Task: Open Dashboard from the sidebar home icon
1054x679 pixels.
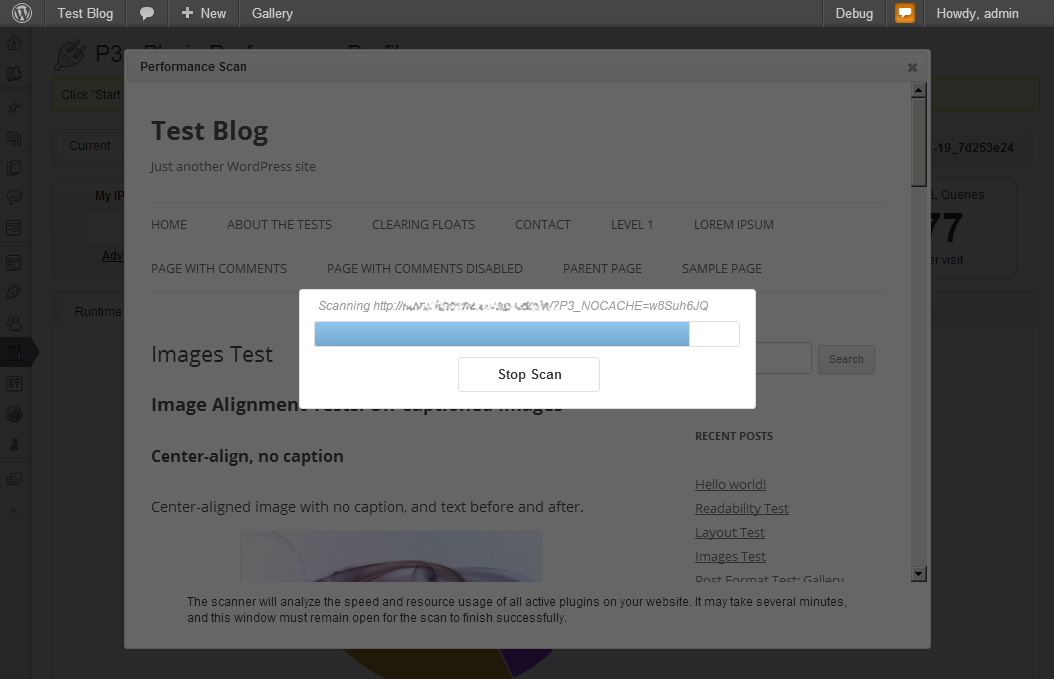Action: 15,44
